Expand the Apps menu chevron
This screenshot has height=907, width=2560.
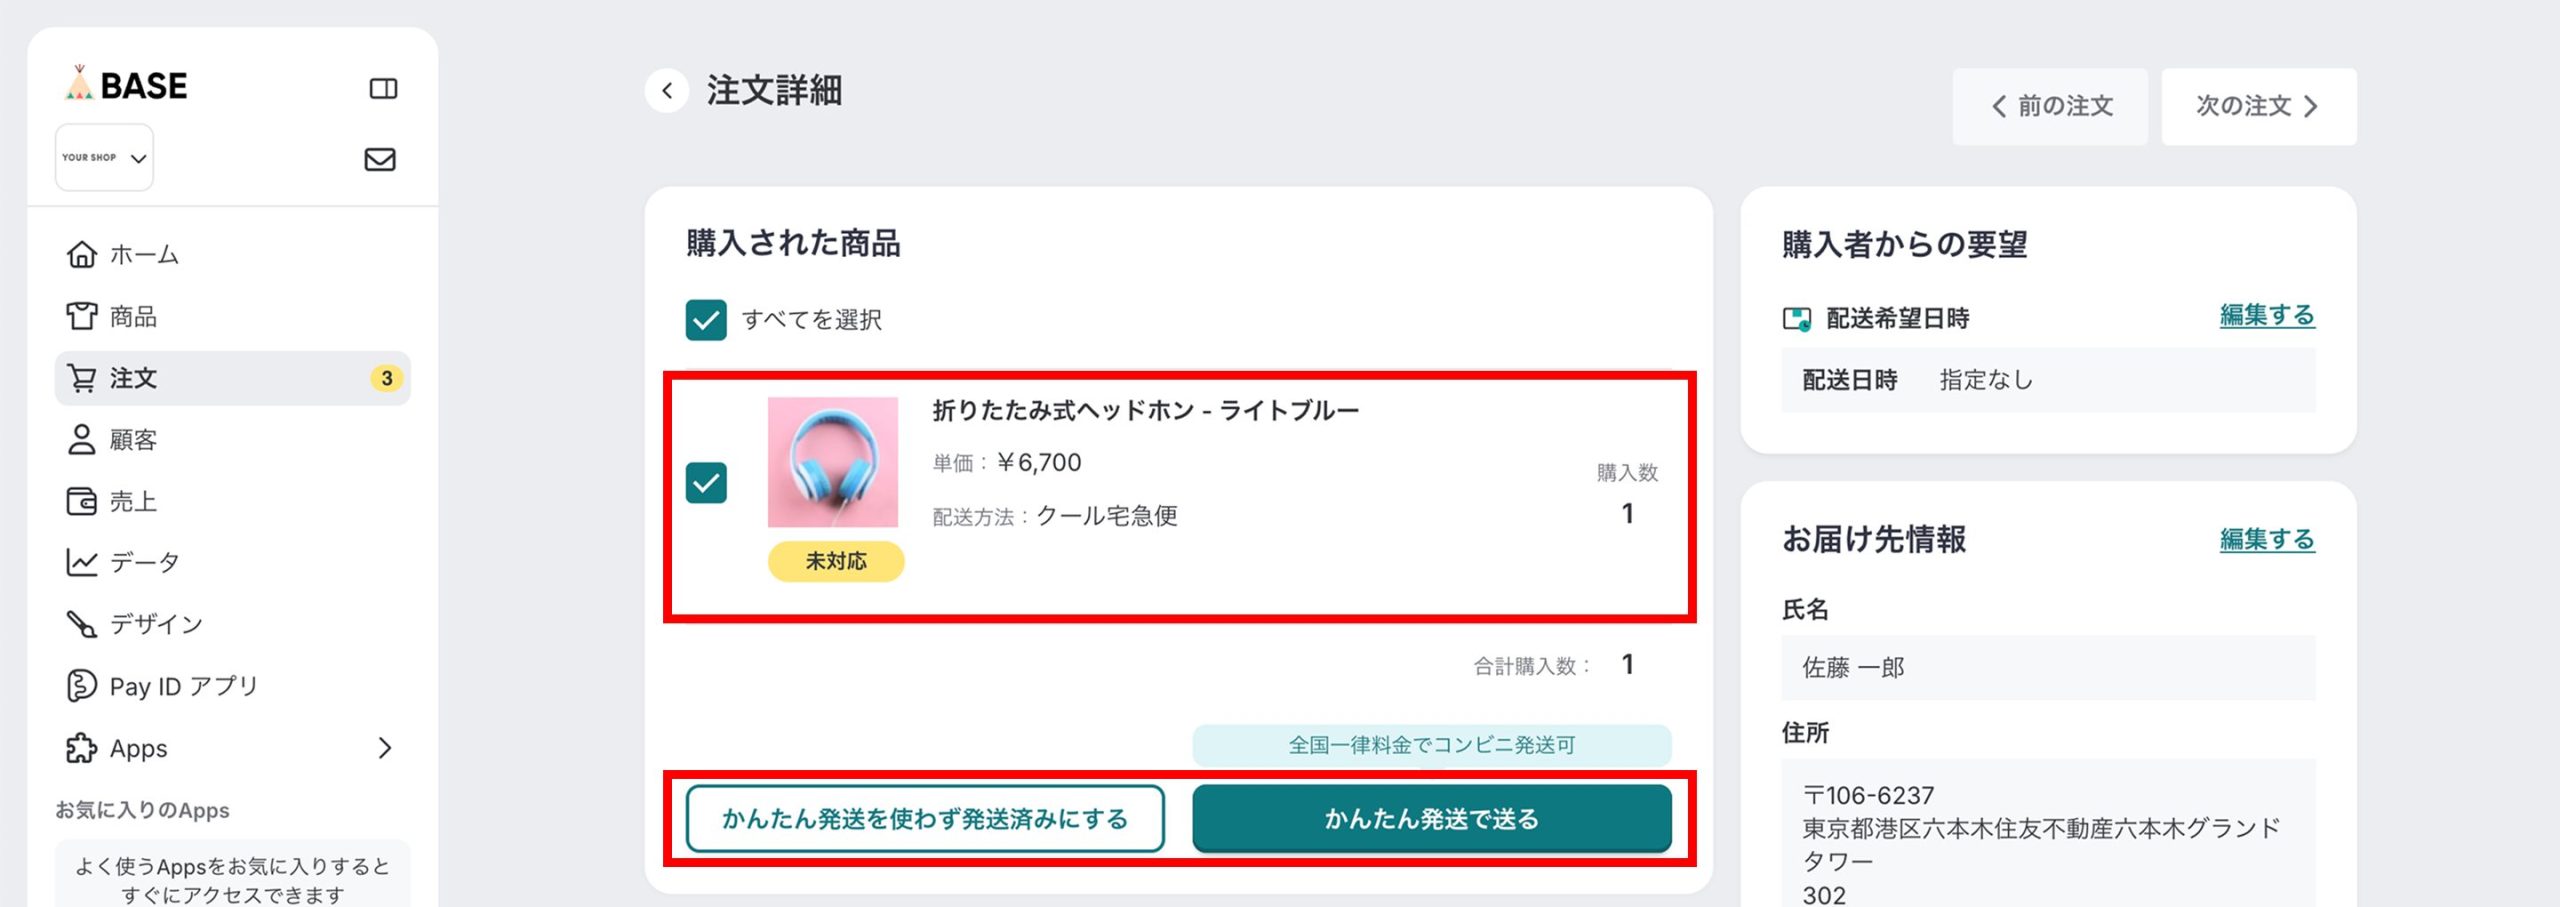click(x=385, y=748)
